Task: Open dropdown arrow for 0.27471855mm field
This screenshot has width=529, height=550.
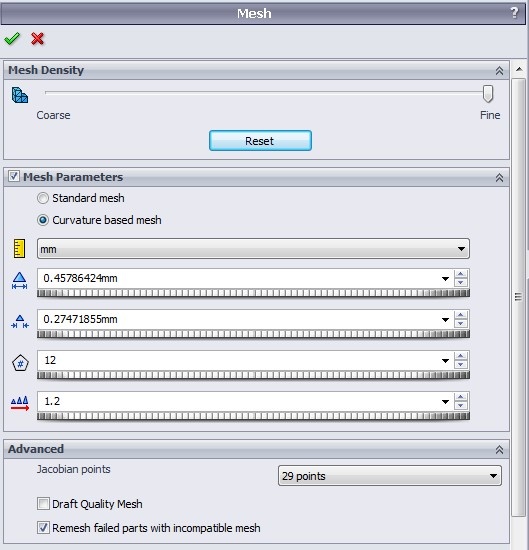Action: 445,320
